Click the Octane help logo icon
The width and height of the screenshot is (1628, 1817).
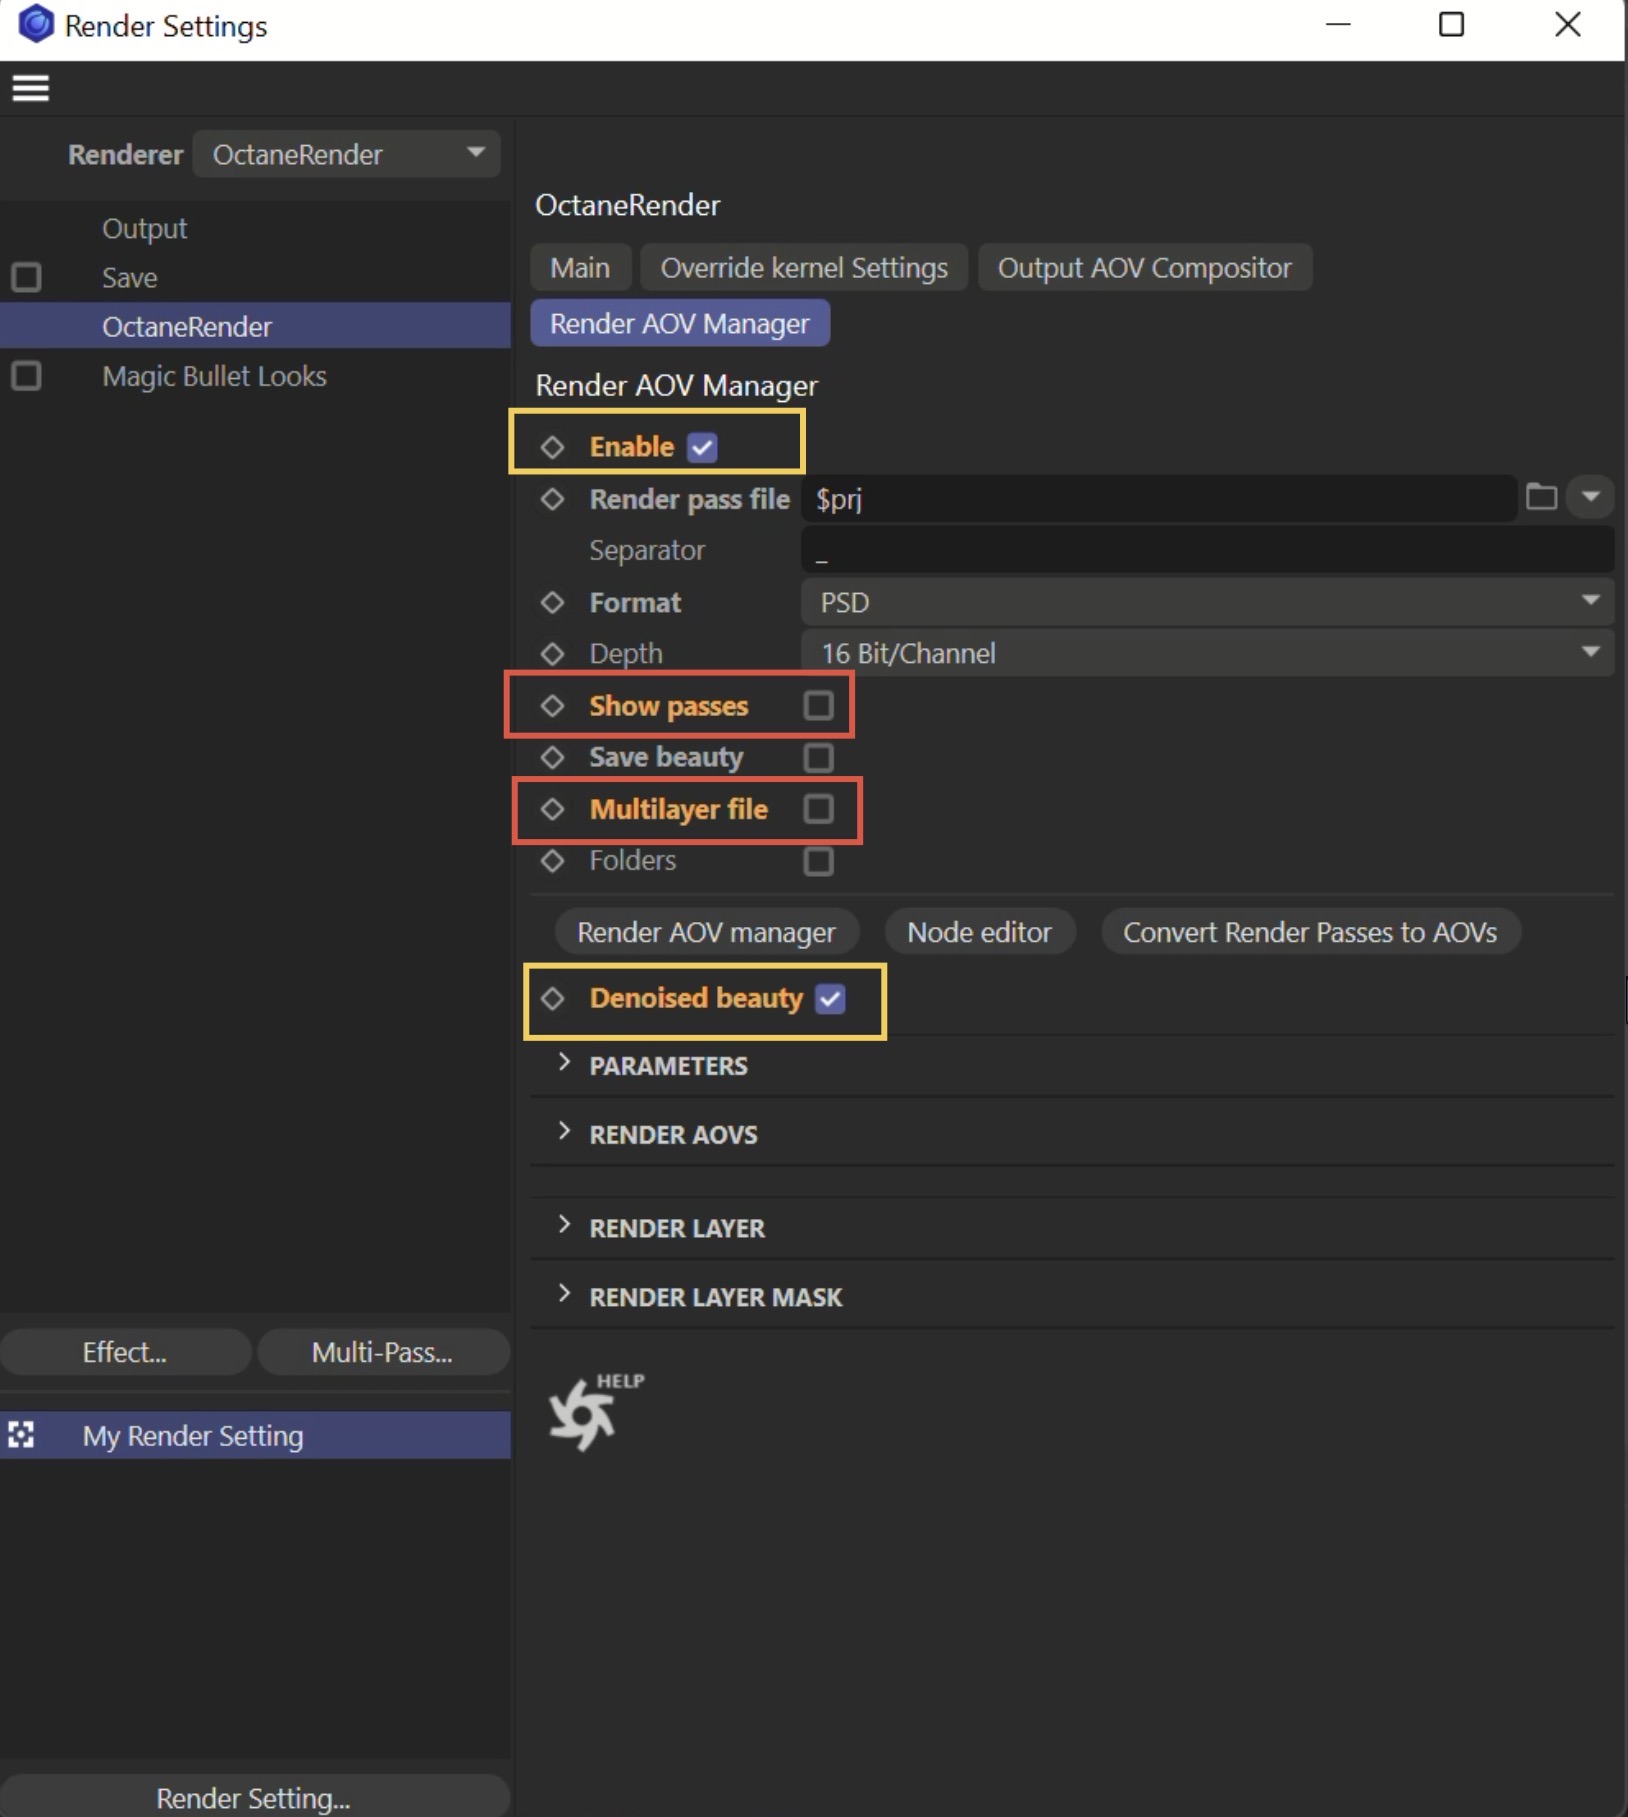tap(595, 1410)
